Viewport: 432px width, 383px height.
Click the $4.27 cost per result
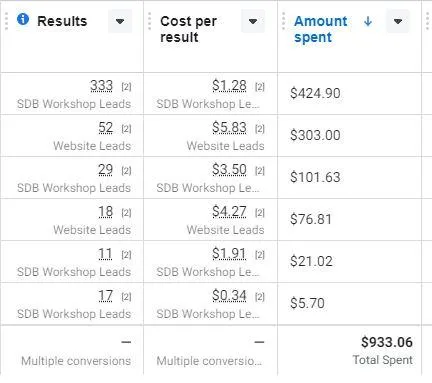pos(229,212)
